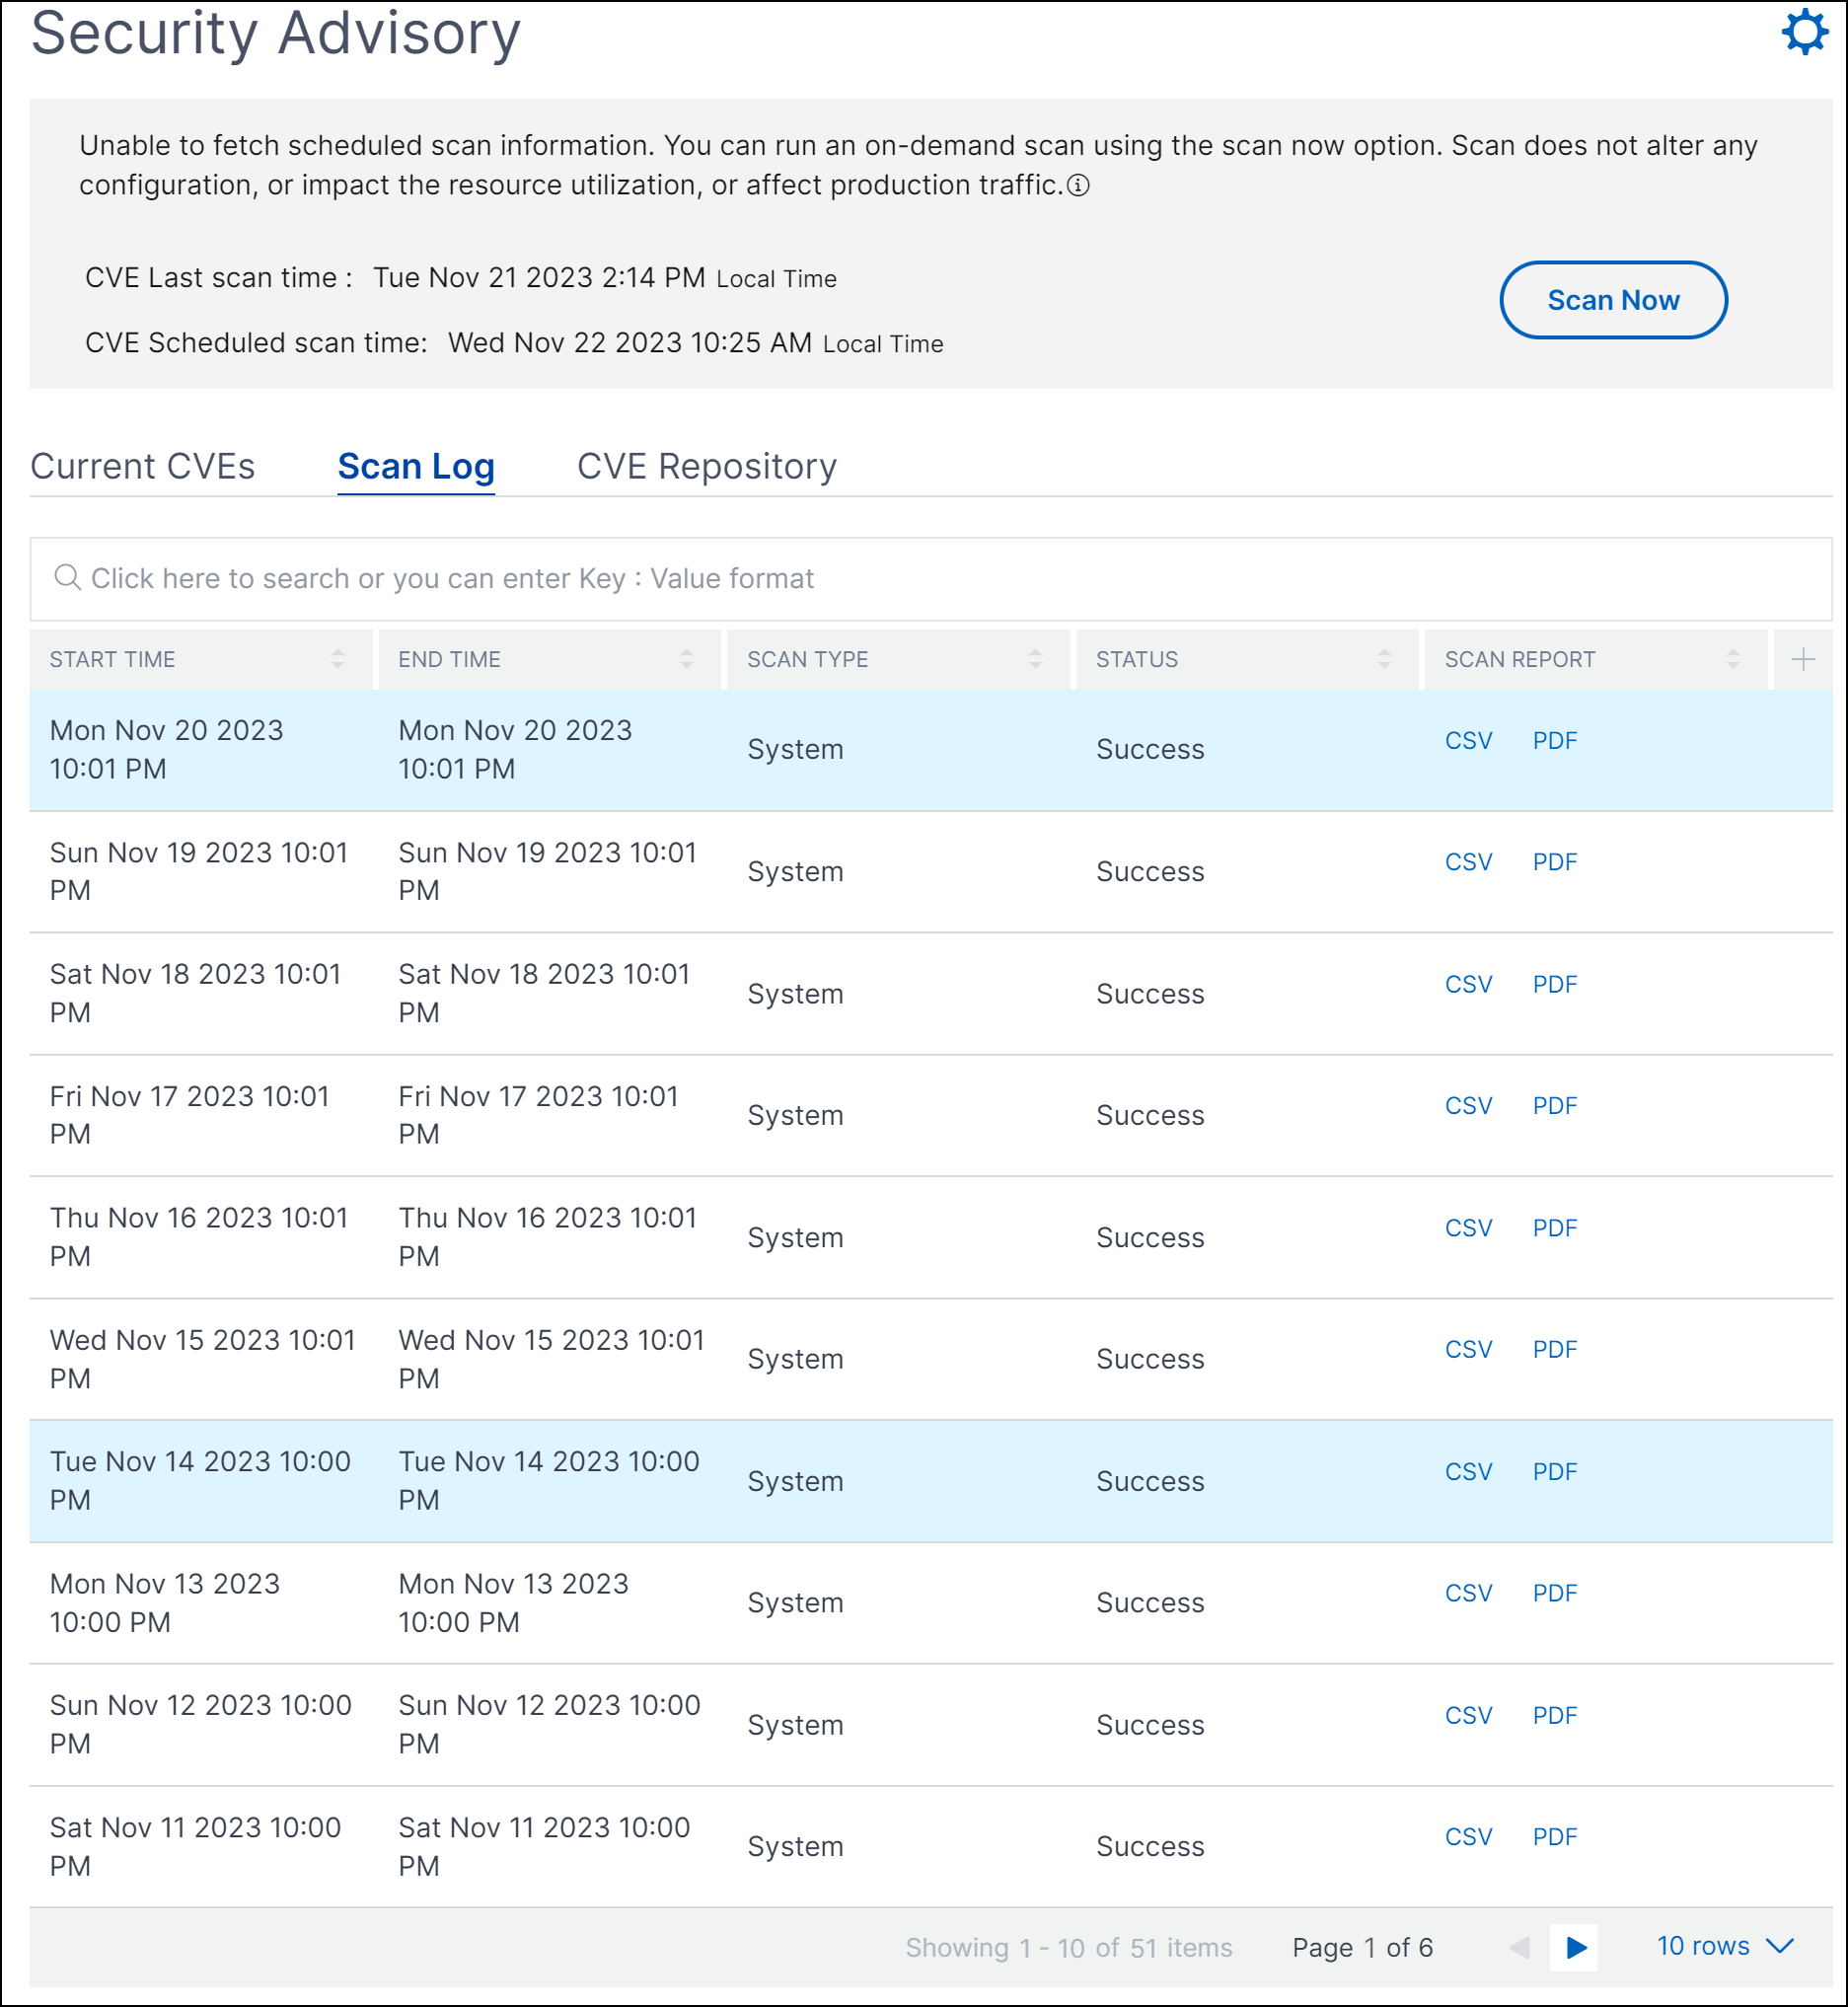Open the CVE Repository tab
This screenshot has height=2007, width=1848.
pos(707,466)
